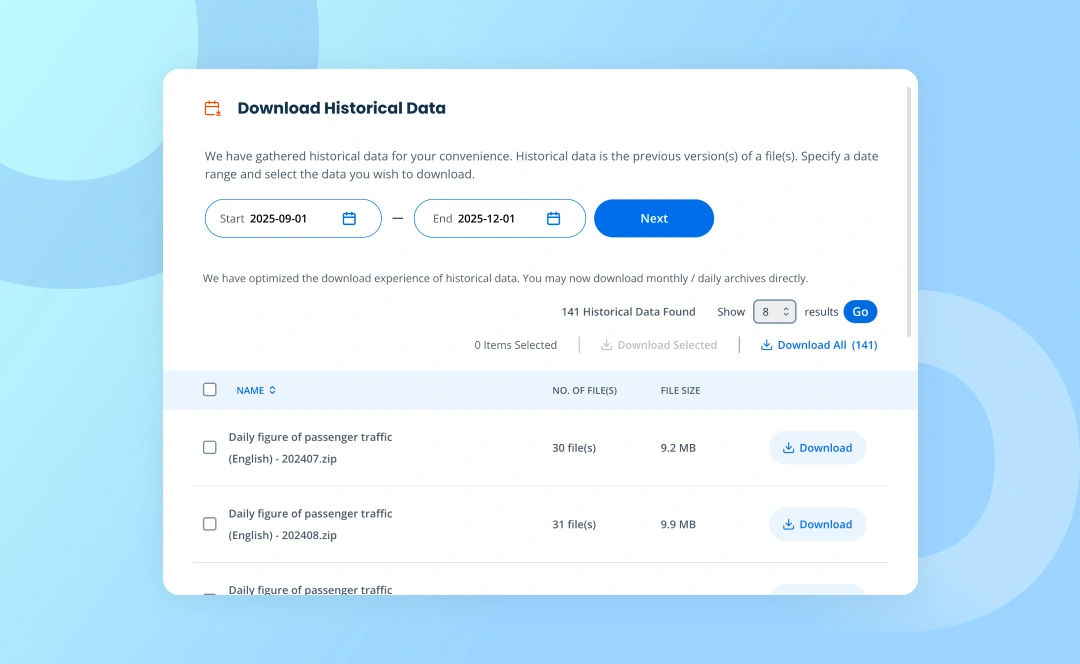Click download icon in the 202408.zip row
Screen dimensions: 1080x664
click(788, 524)
